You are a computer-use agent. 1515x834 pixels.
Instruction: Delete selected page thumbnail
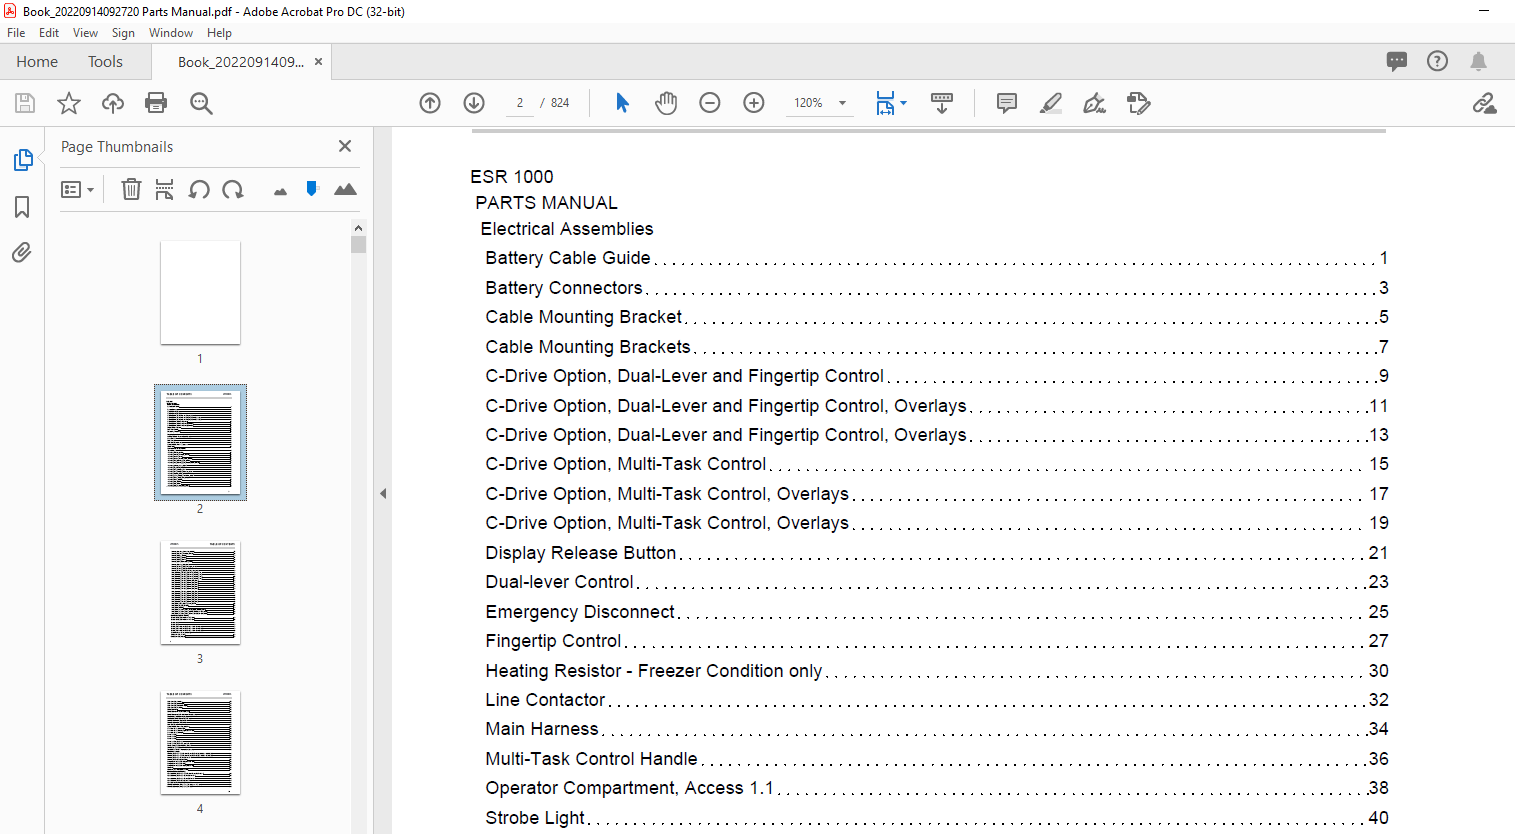point(131,189)
